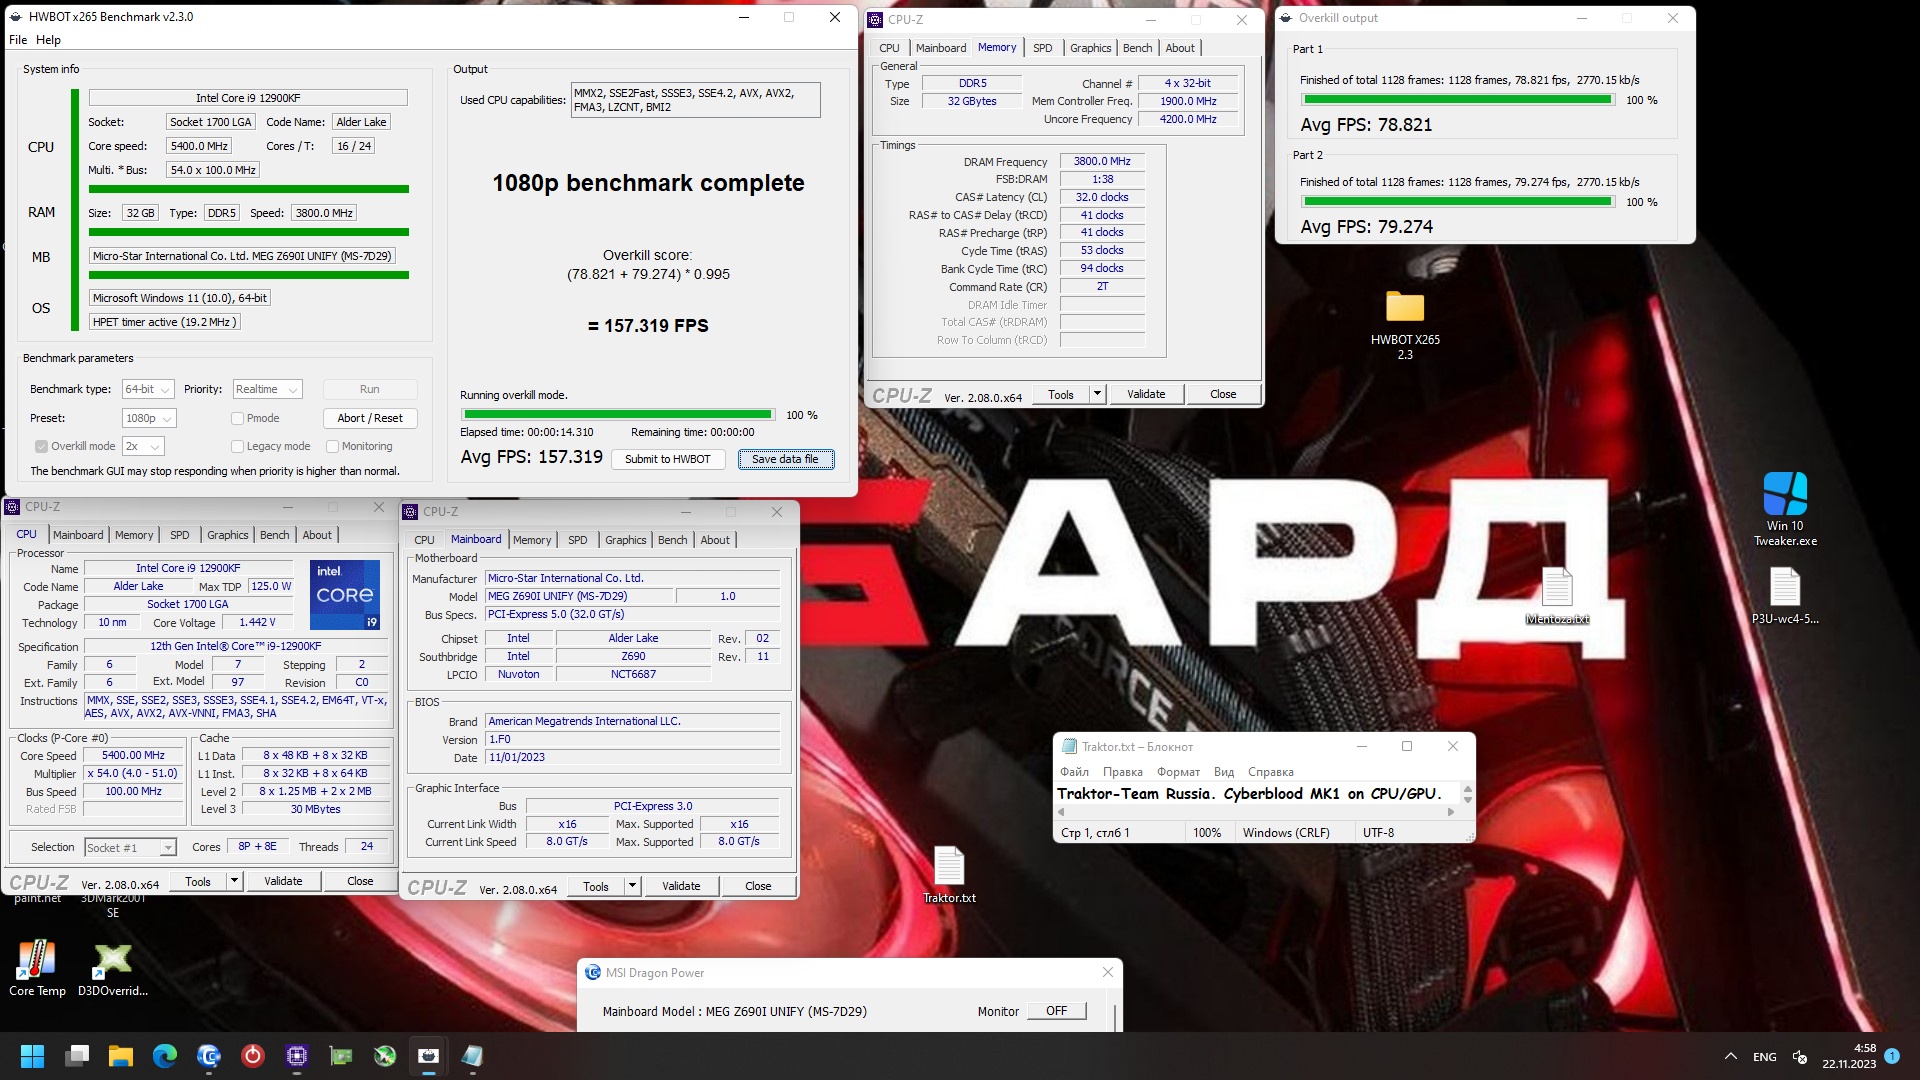Select the Win 10 Tweaker.exe desktop icon
This screenshot has width=1920, height=1080.
(x=1785, y=509)
